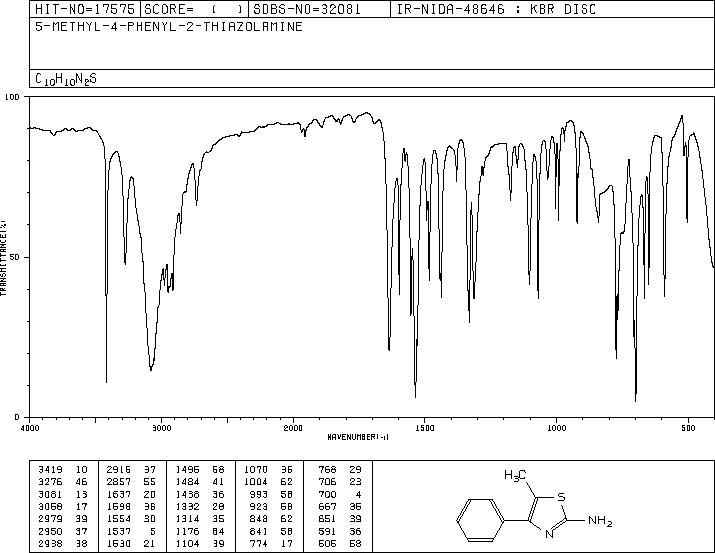
Task: Select peak value 1332 in the table
Action: pos(187,506)
